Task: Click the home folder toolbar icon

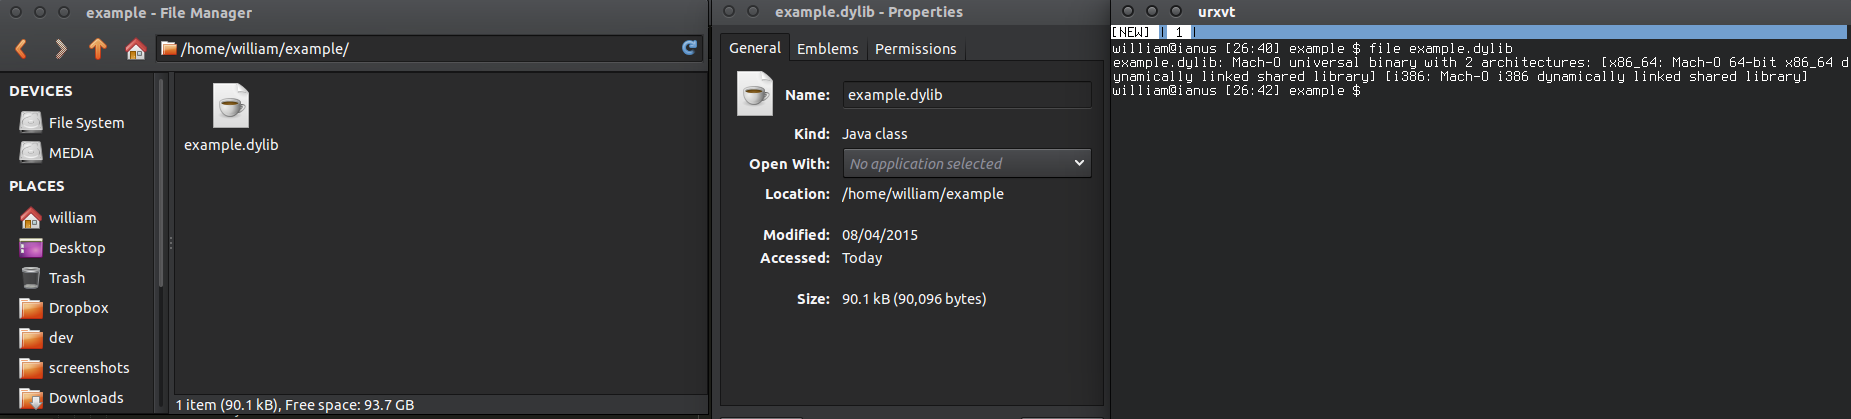Action: coord(135,48)
